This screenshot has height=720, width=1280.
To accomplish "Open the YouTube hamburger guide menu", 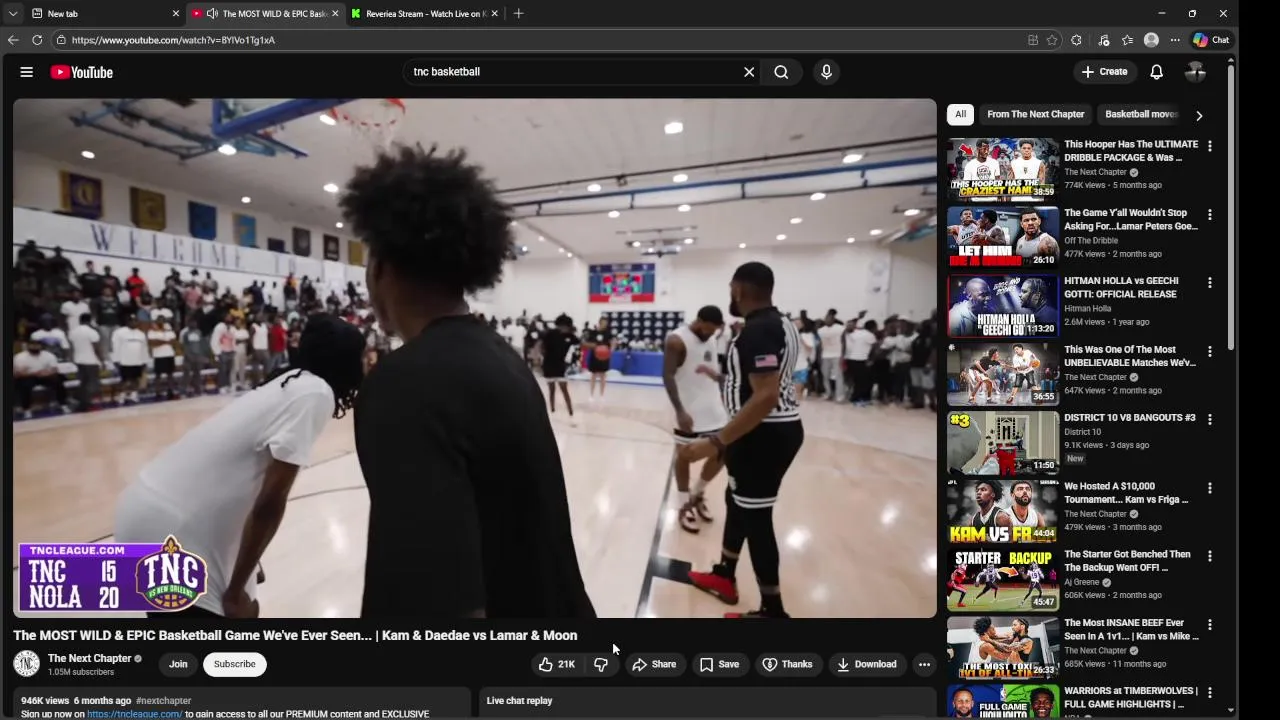I will [x=27, y=72].
